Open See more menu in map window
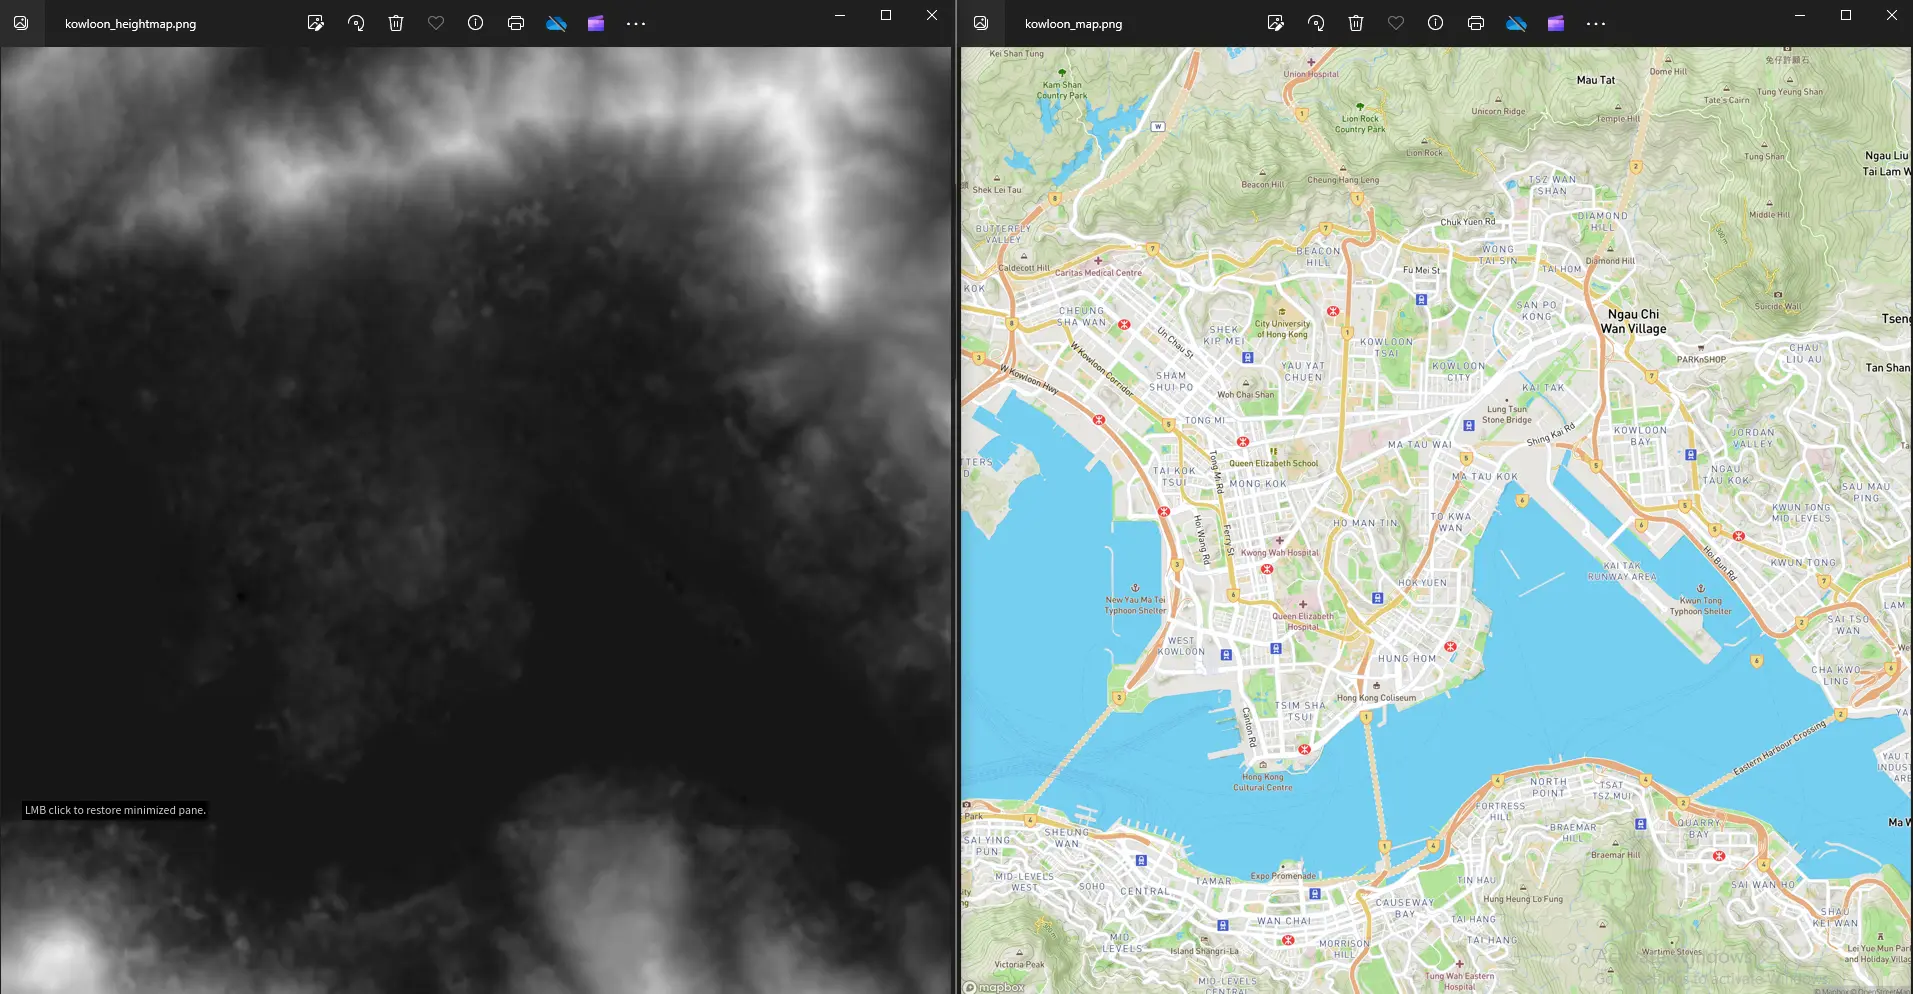The width and height of the screenshot is (1913, 994). tap(1596, 23)
